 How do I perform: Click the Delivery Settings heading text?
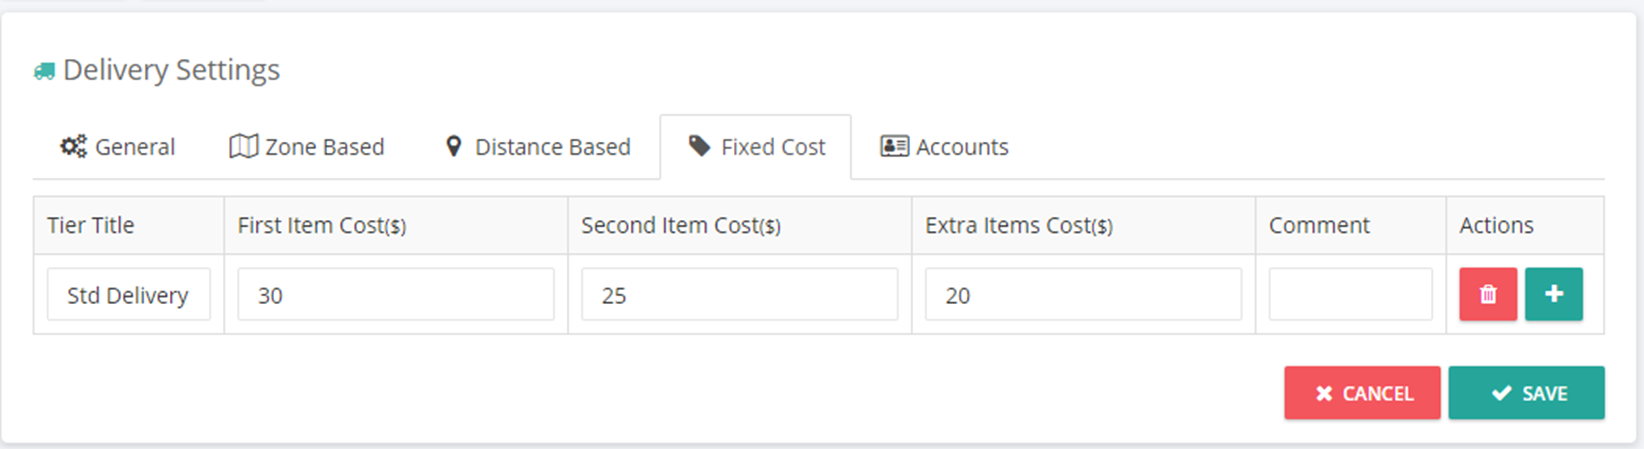pyautogui.click(x=171, y=70)
